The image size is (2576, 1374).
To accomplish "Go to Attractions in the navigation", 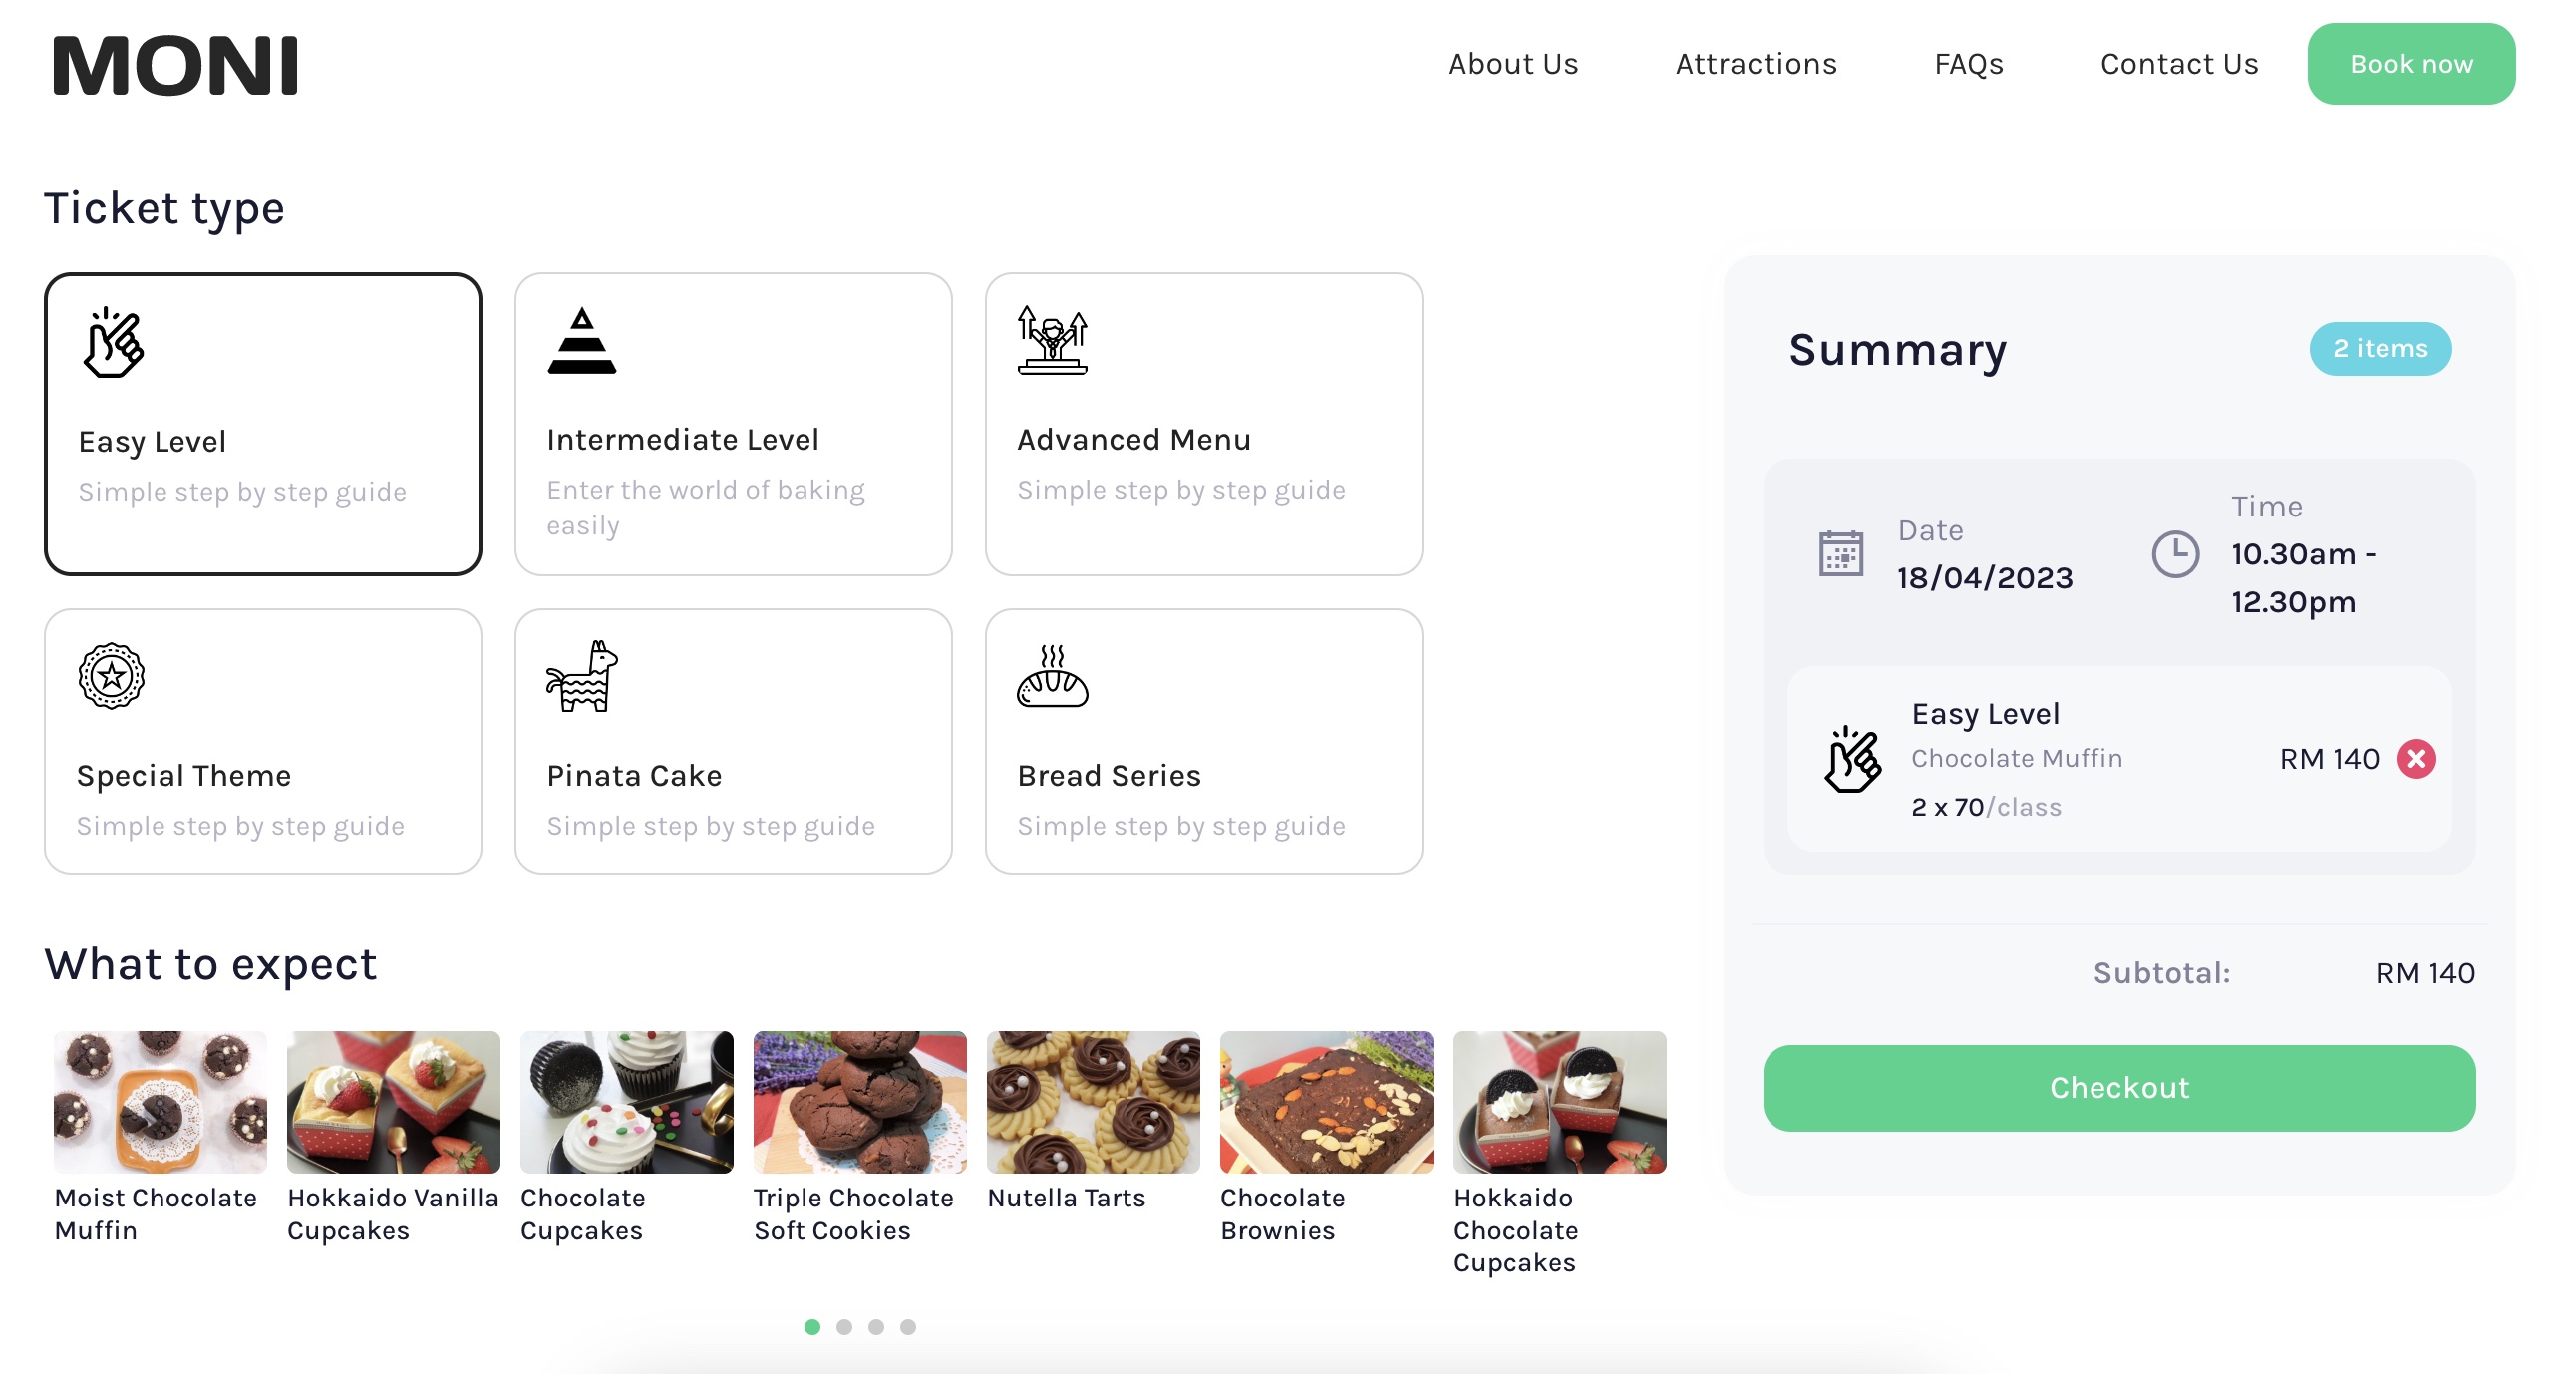I will 1755,64.
